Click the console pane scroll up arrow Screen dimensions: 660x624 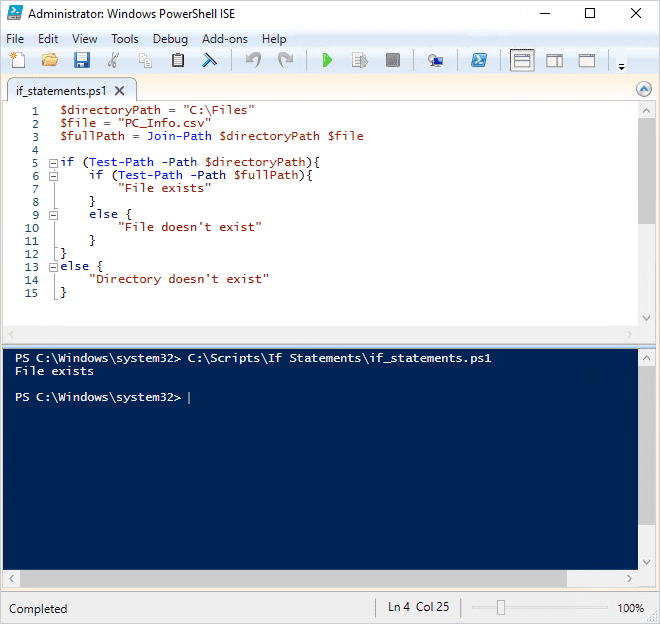(646, 358)
